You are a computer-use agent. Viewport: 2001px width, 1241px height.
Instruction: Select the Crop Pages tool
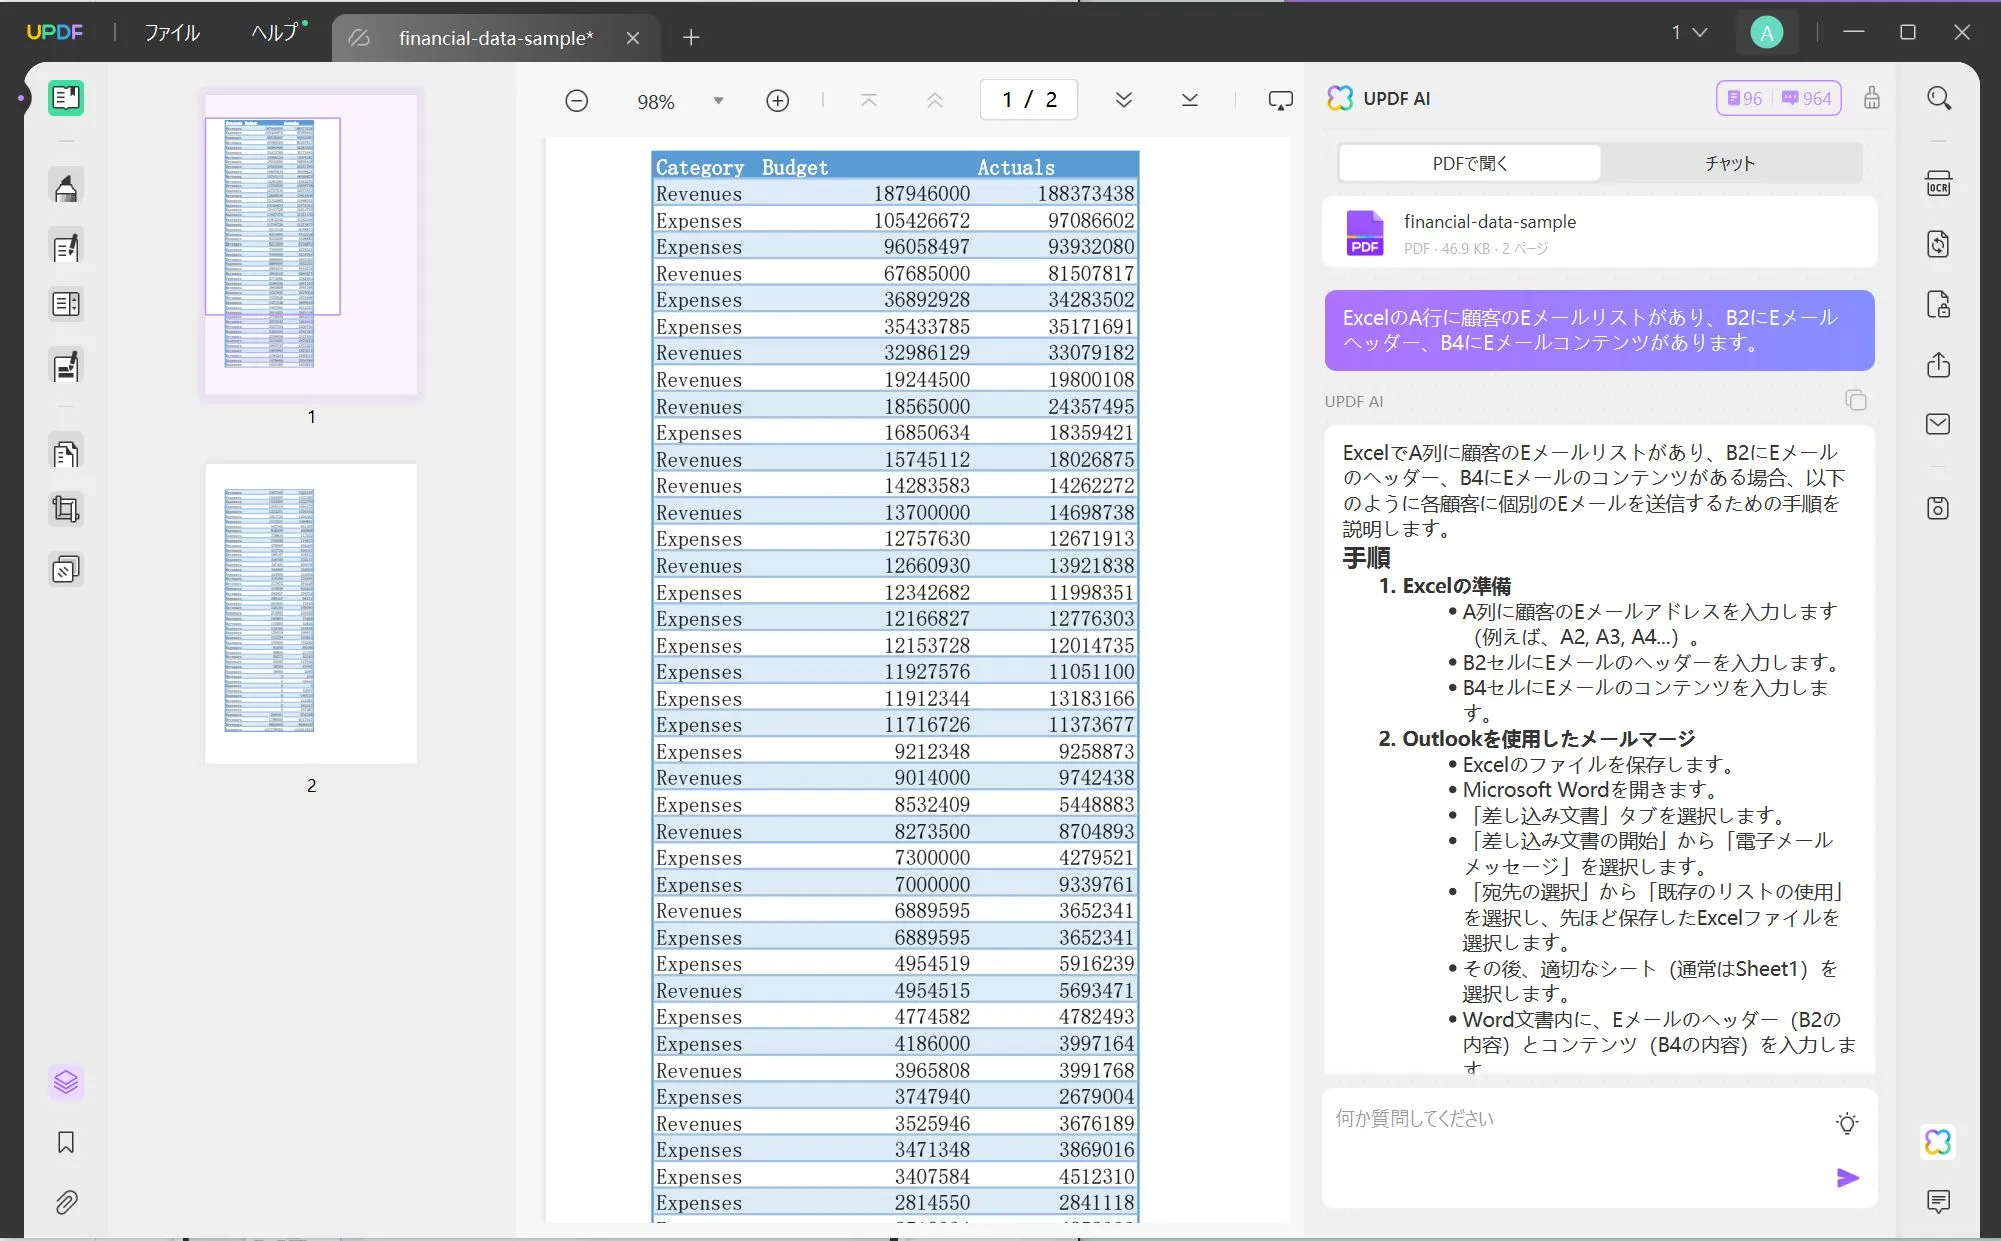pos(66,510)
